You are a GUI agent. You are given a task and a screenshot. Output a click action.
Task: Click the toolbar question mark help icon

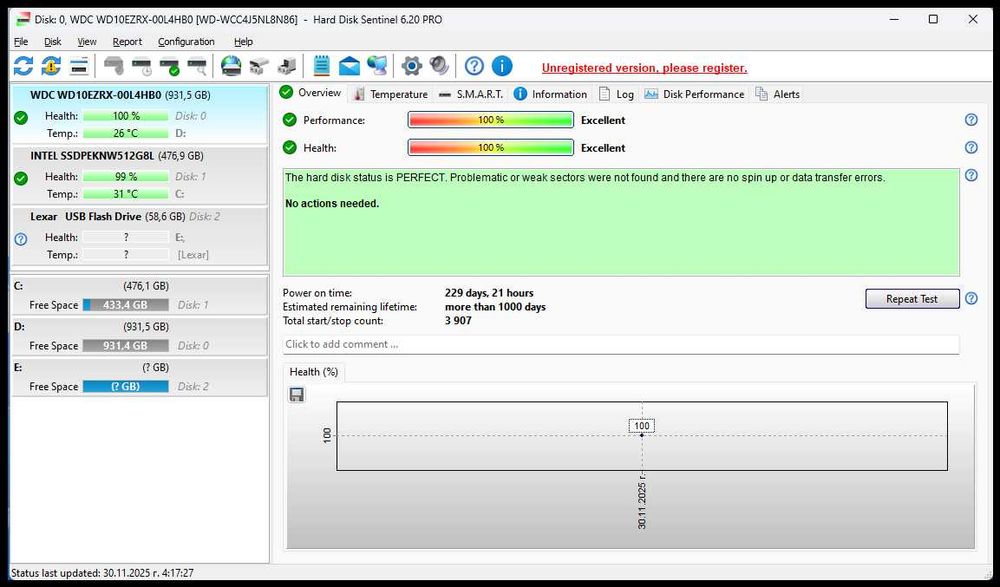tap(474, 66)
